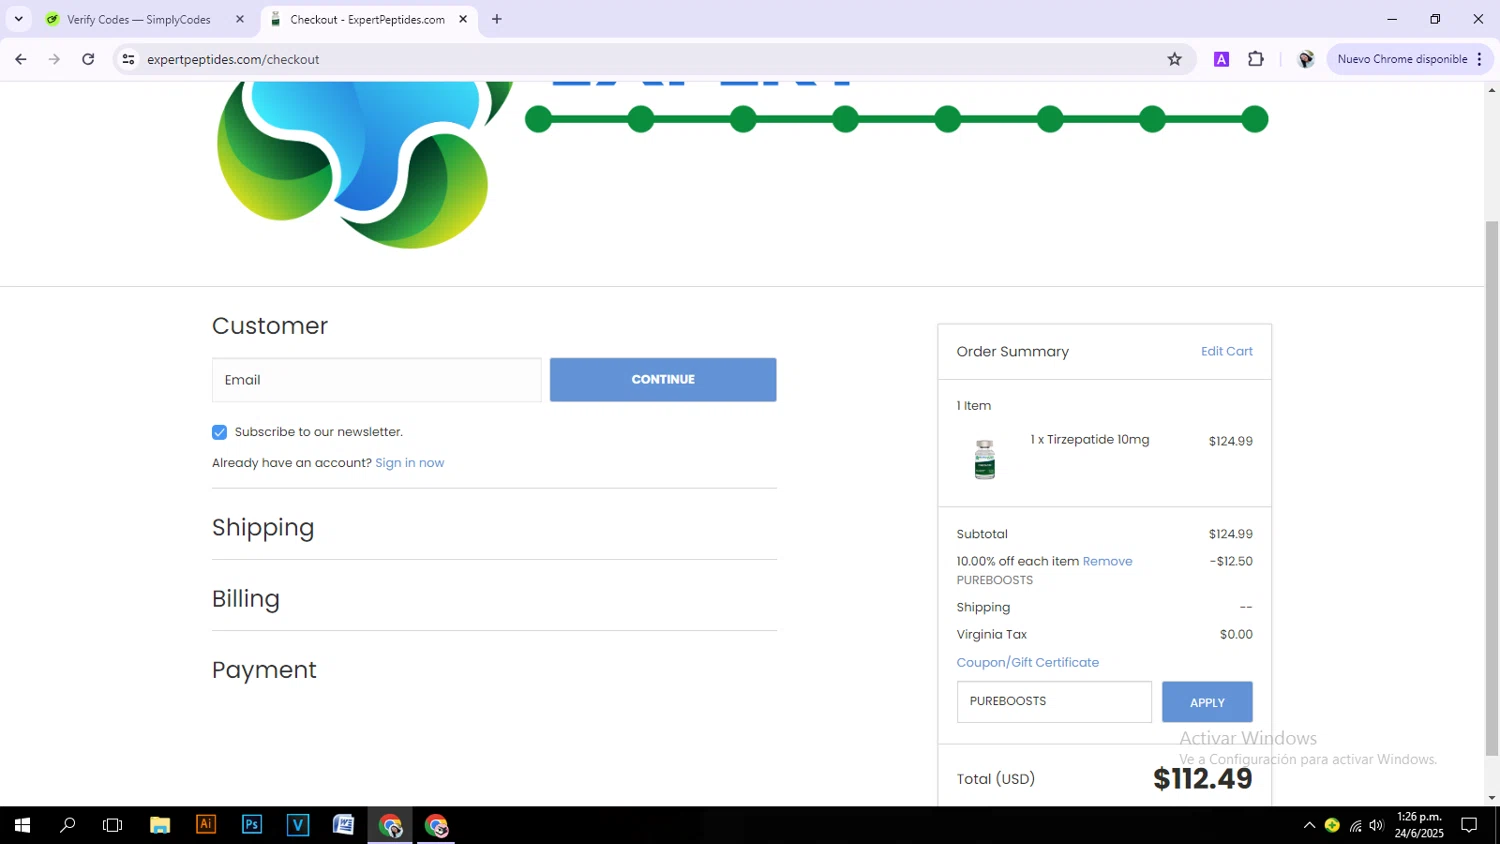Screen dimensions: 1500x844
Task: Open Windows taskbar search
Action: 68,825
